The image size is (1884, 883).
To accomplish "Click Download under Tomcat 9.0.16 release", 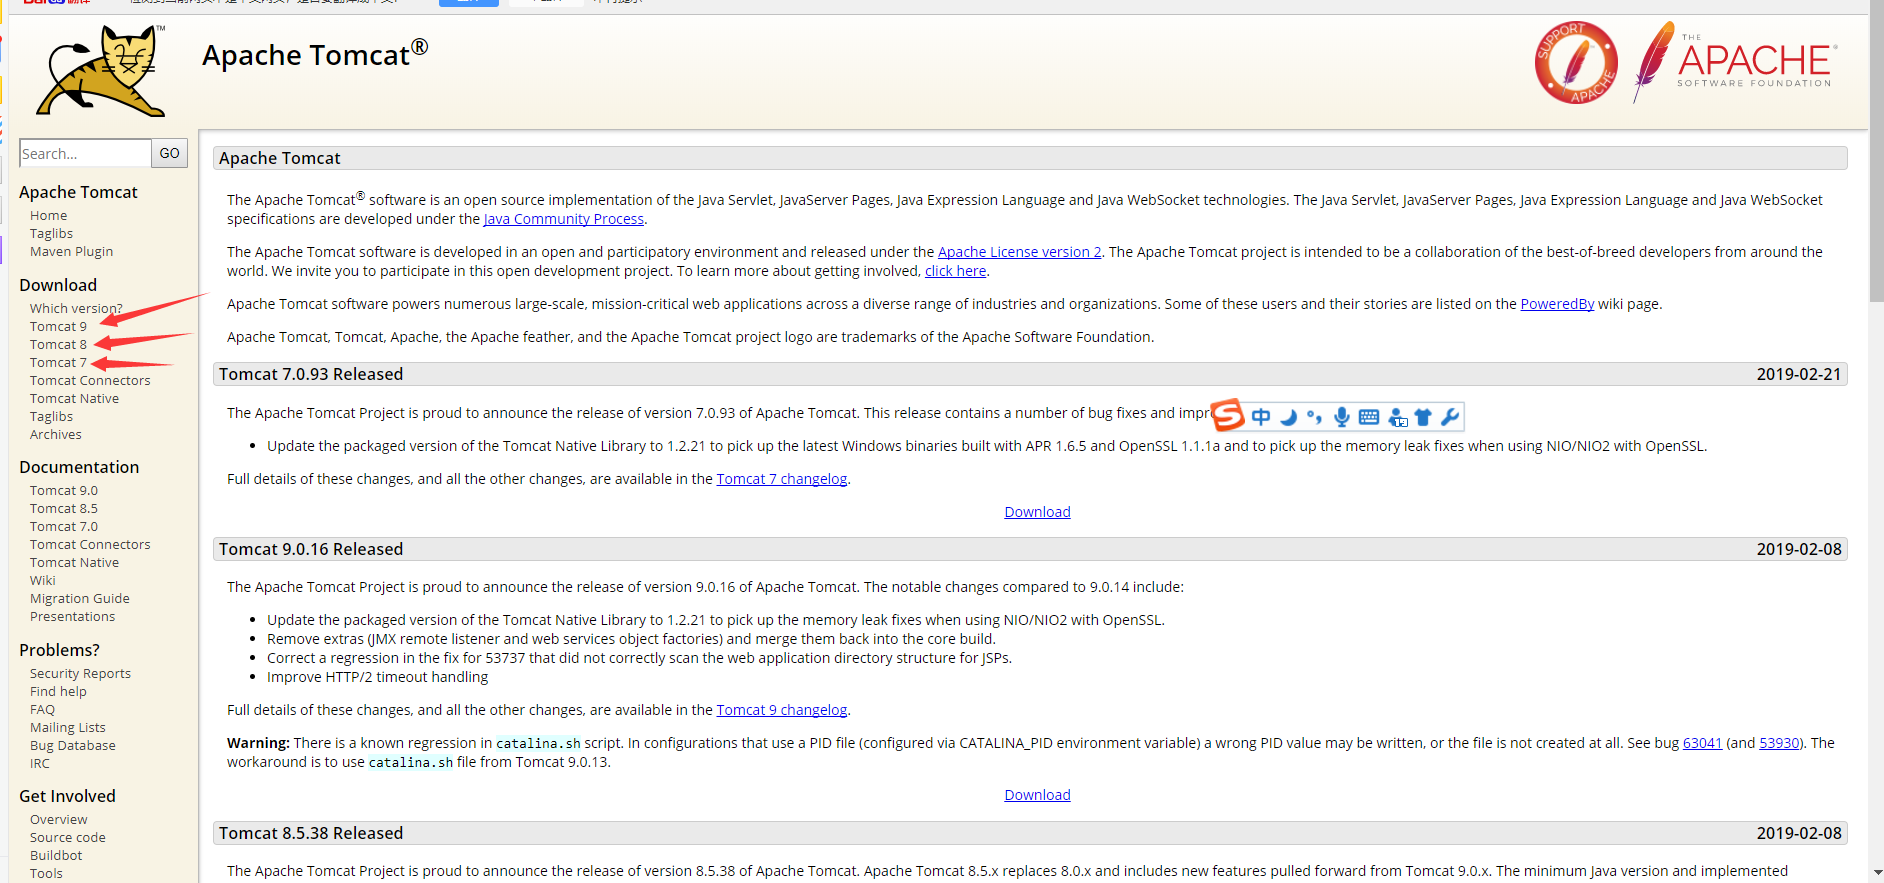I will (x=1037, y=795).
